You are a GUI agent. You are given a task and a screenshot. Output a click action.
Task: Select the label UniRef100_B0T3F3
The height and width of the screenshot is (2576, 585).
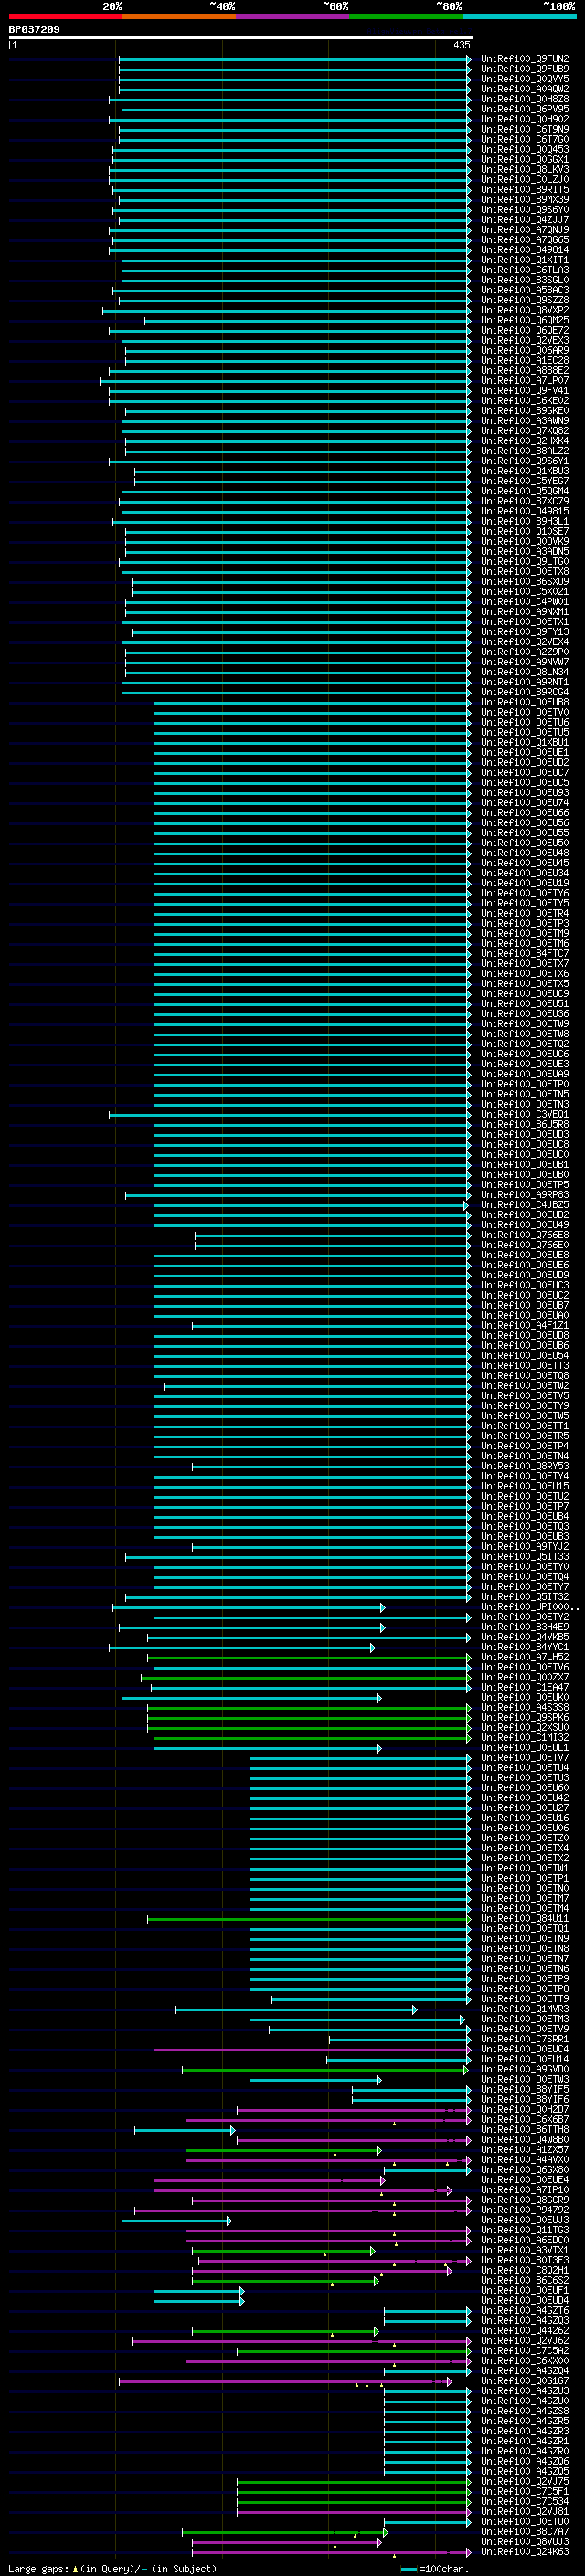pyautogui.click(x=525, y=2259)
